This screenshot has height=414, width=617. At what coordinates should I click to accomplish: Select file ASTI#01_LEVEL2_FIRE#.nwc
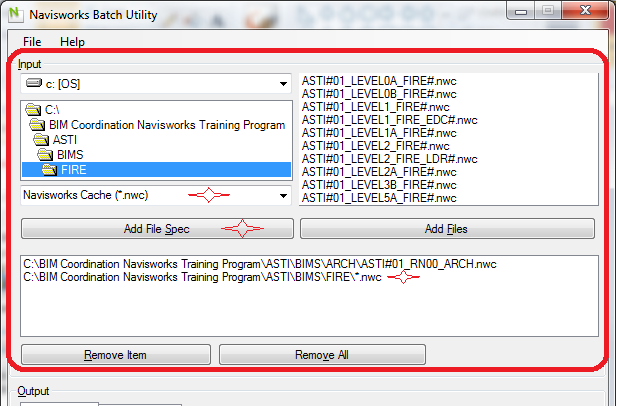click(375, 146)
